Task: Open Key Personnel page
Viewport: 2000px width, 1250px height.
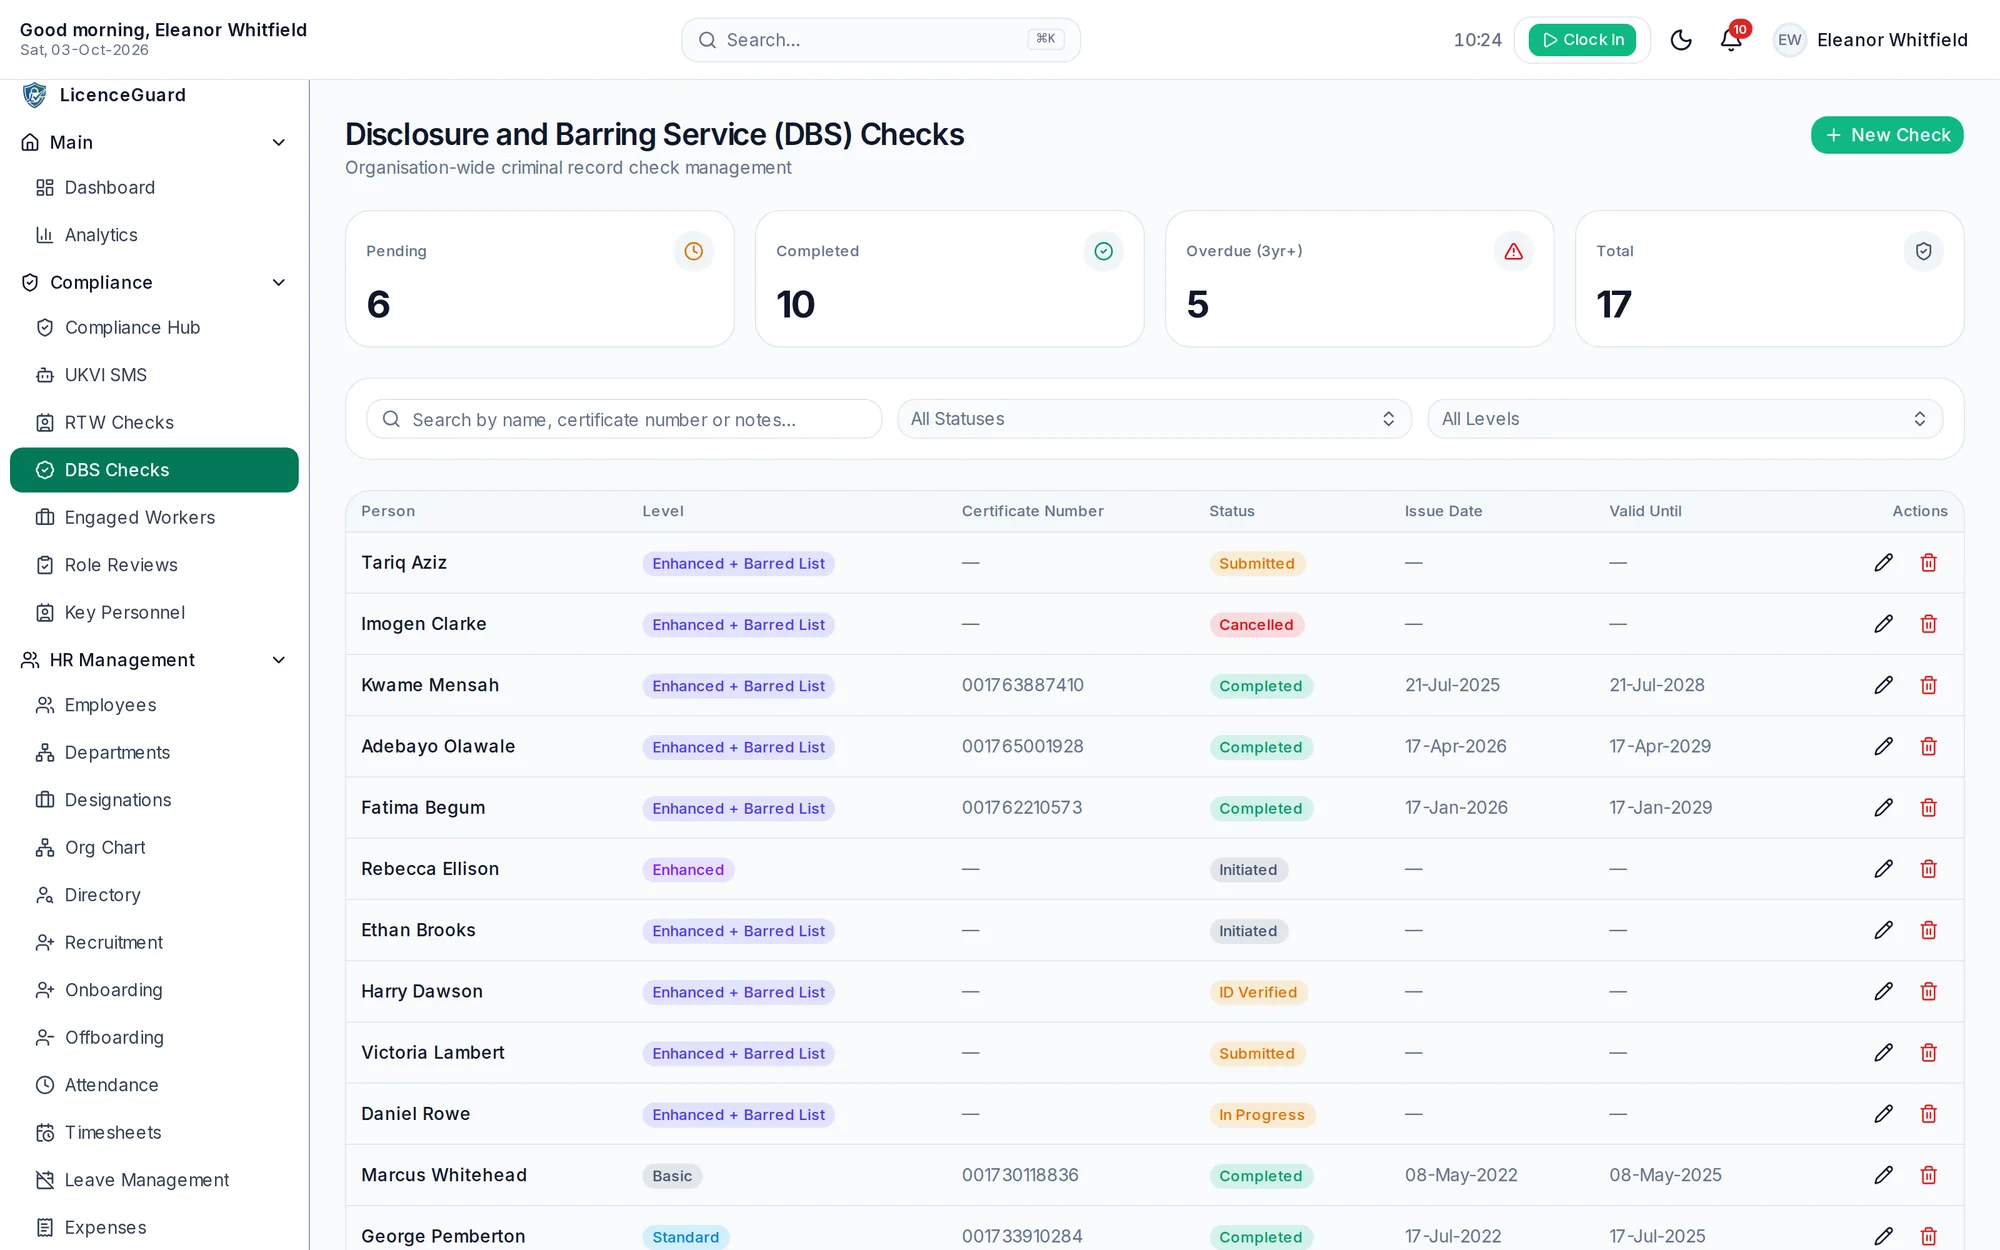Action: coord(154,612)
